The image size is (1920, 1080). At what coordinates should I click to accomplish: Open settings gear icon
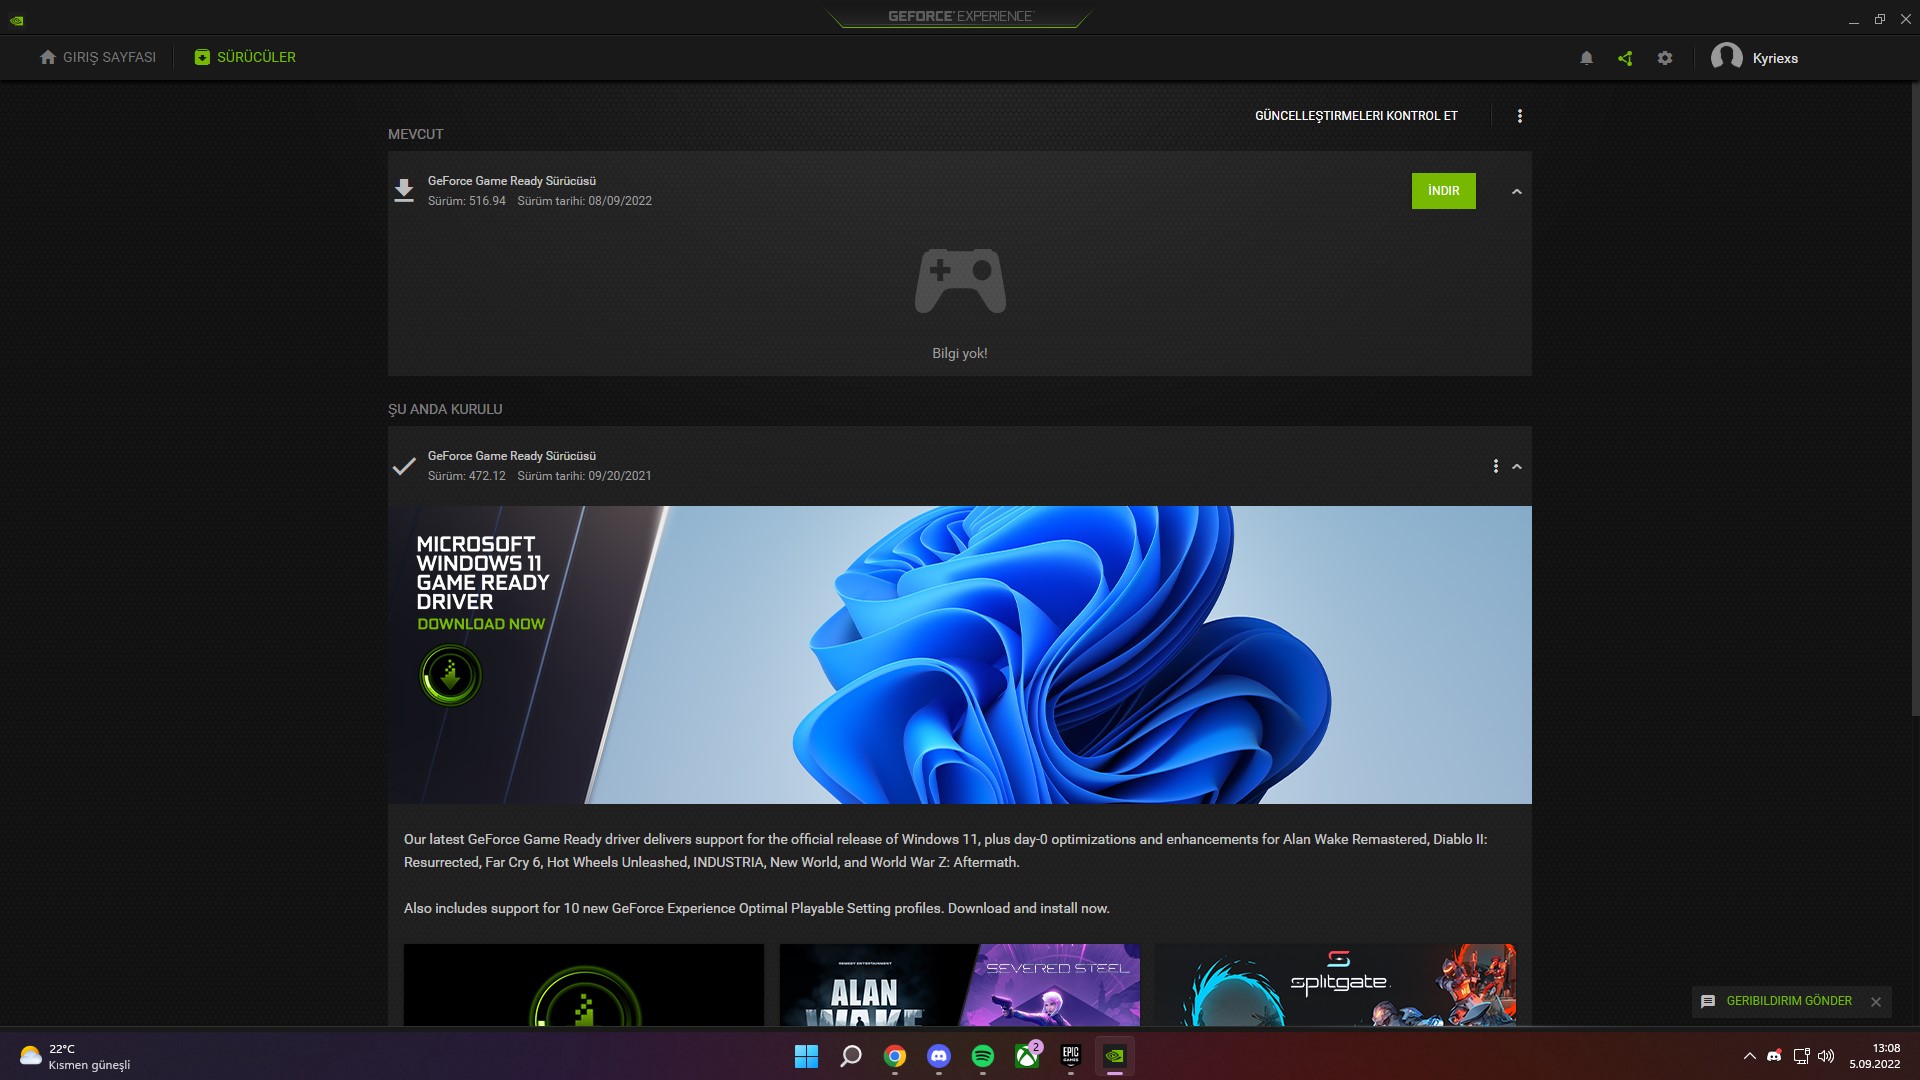pos(1665,58)
